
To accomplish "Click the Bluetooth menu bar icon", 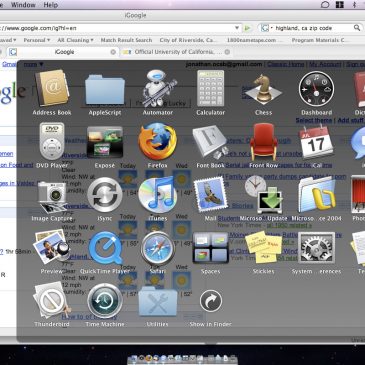I will 354,5.
